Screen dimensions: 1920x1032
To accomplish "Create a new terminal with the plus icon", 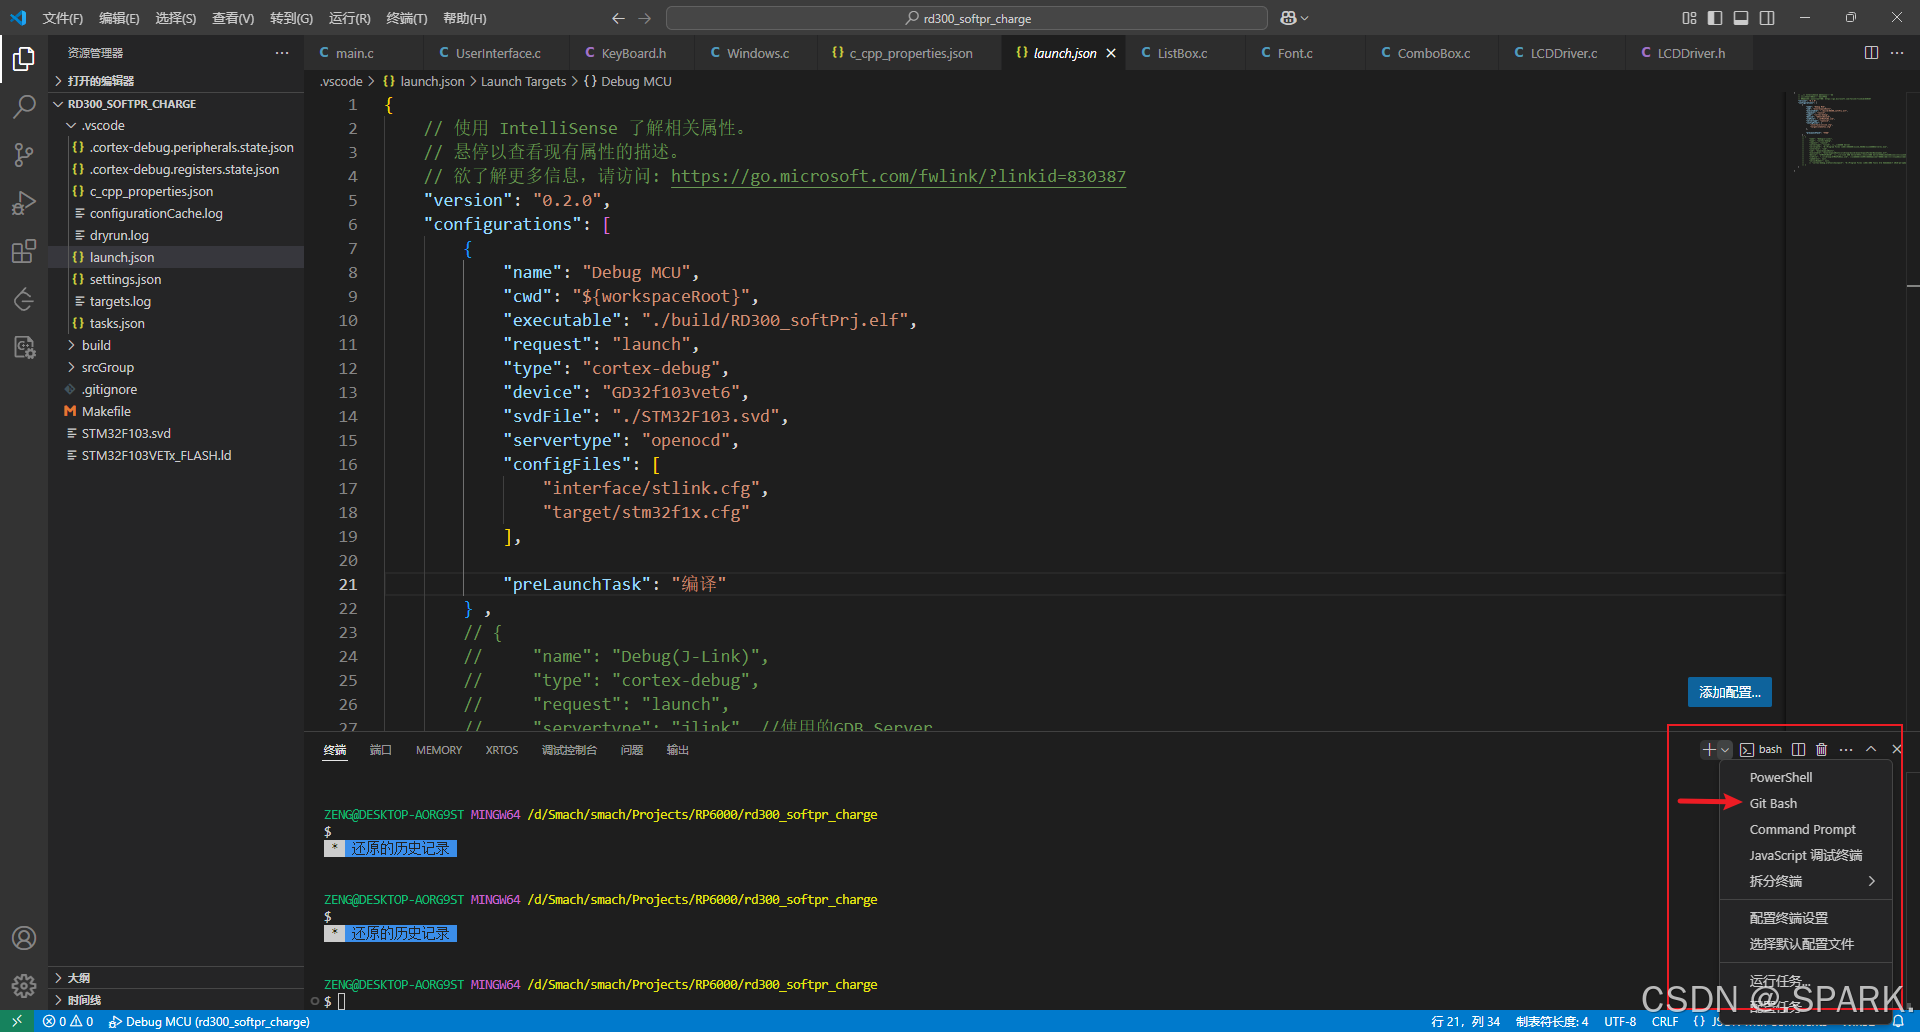I will [x=1708, y=749].
